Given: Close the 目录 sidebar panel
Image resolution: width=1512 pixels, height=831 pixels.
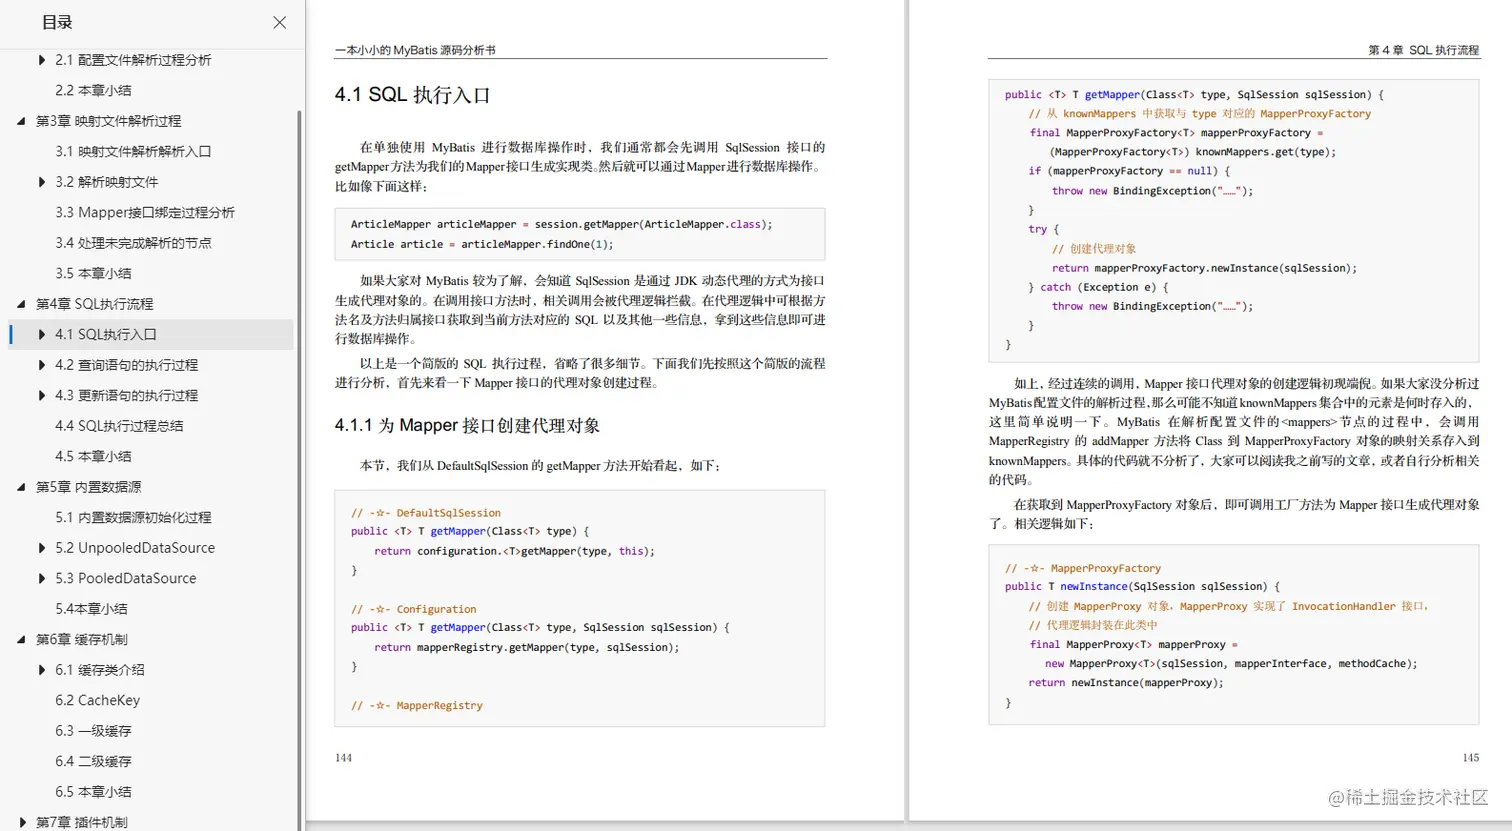Looking at the screenshot, I should tap(280, 22).
